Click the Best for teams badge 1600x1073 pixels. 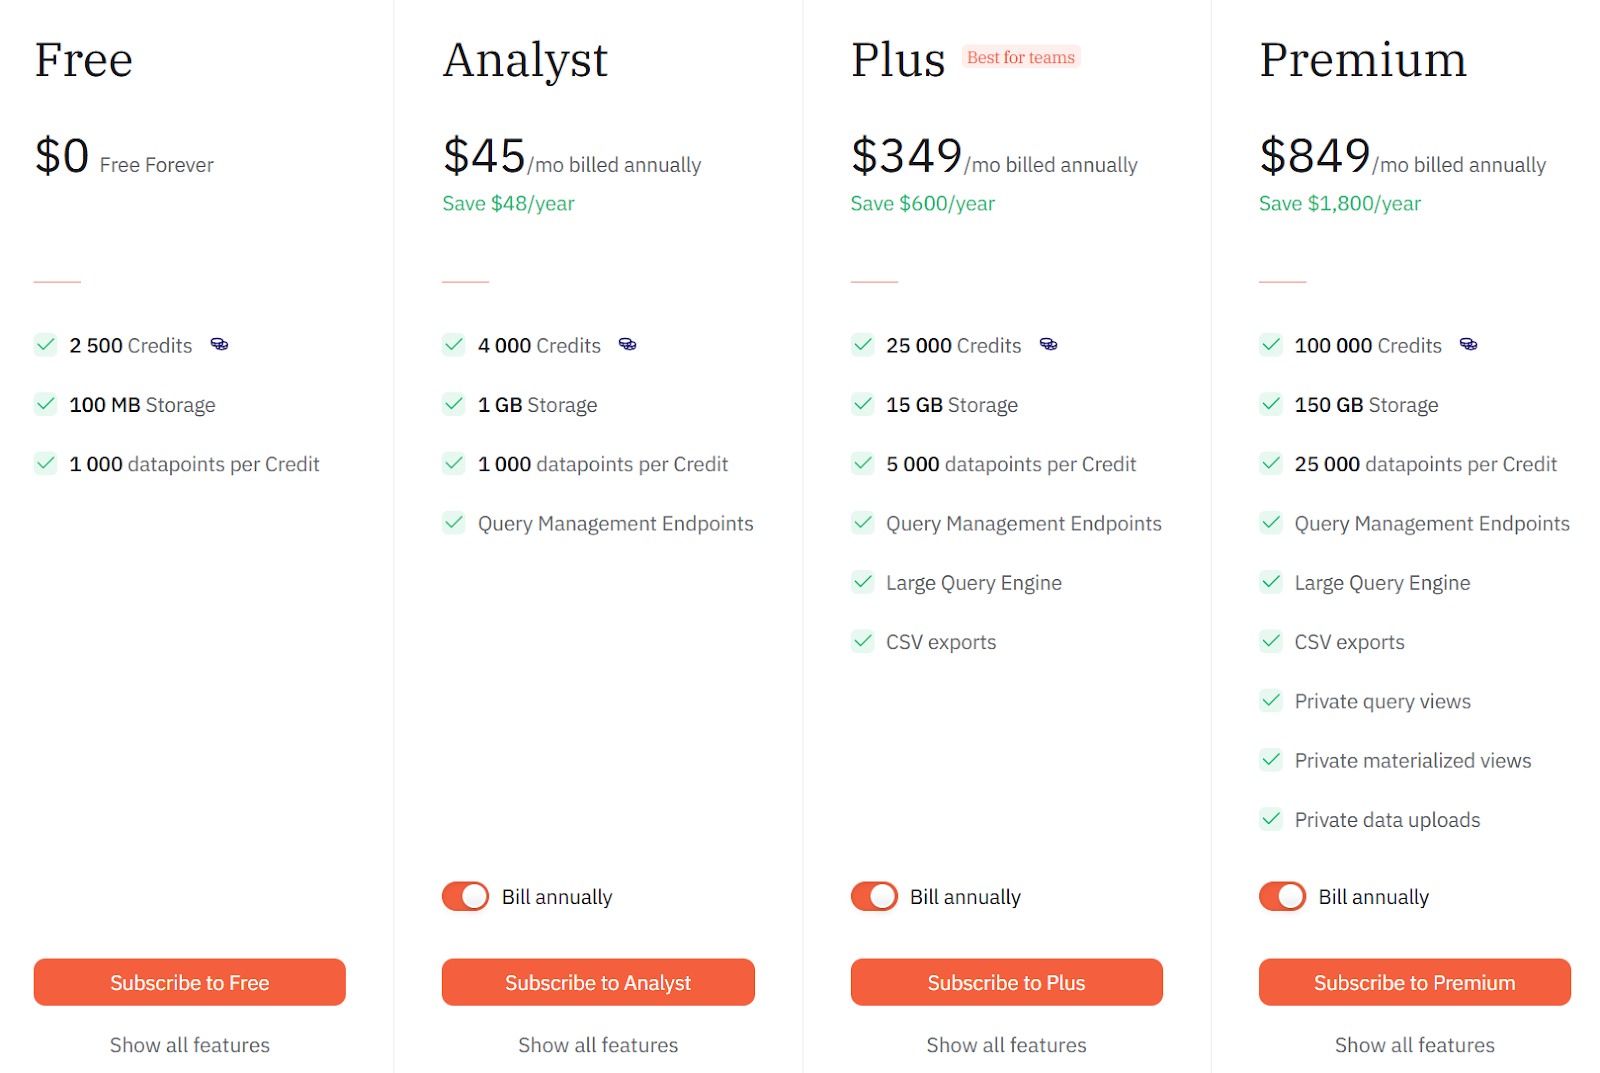tap(1021, 57)
